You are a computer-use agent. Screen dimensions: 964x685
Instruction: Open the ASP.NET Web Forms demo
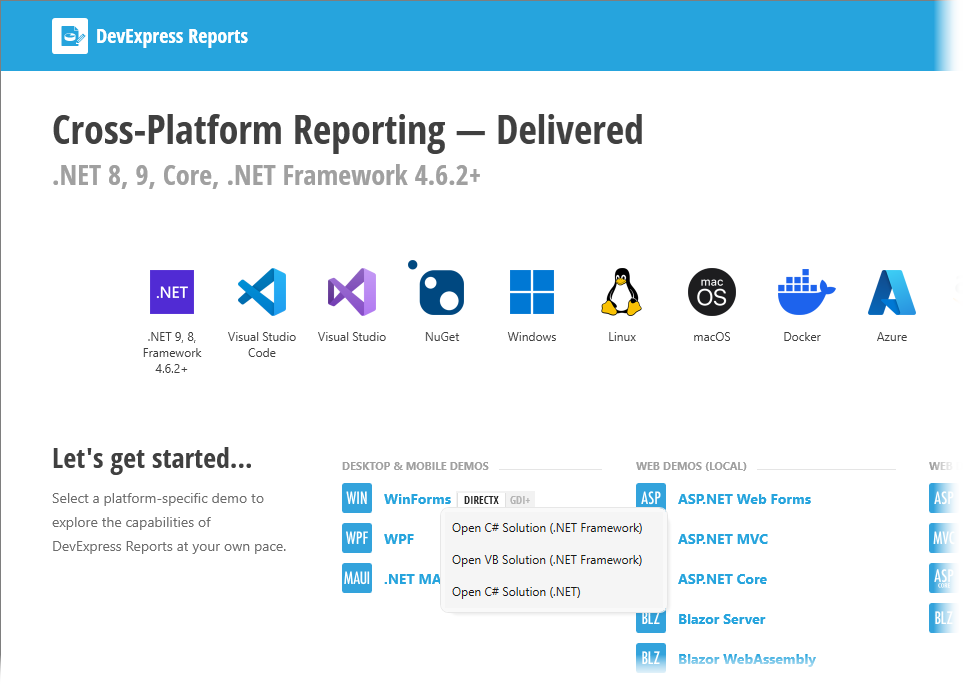[745, 499]
